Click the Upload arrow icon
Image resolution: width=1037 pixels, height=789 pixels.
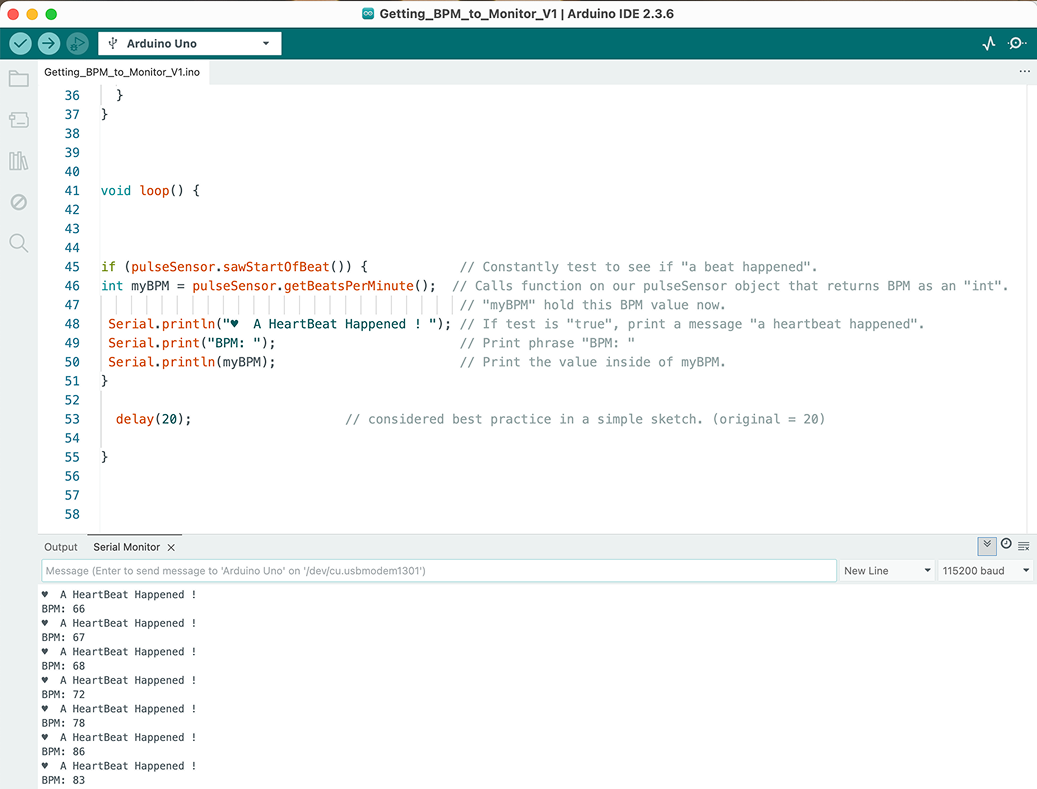point(48,43)
